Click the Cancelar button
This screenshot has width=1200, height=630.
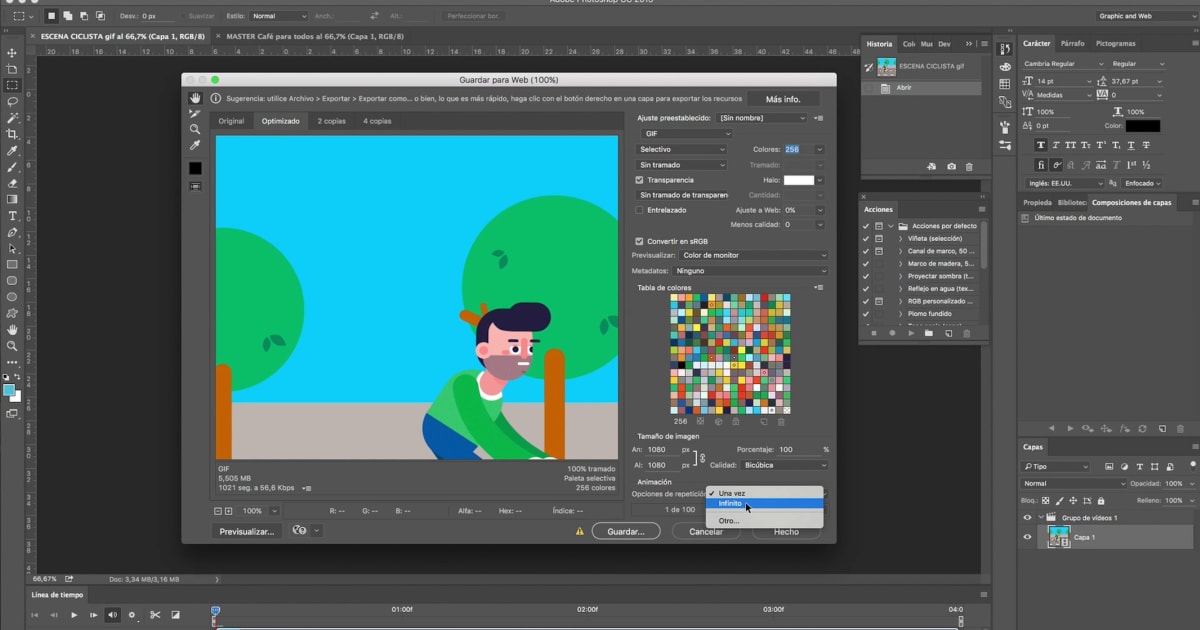(706, 532)
